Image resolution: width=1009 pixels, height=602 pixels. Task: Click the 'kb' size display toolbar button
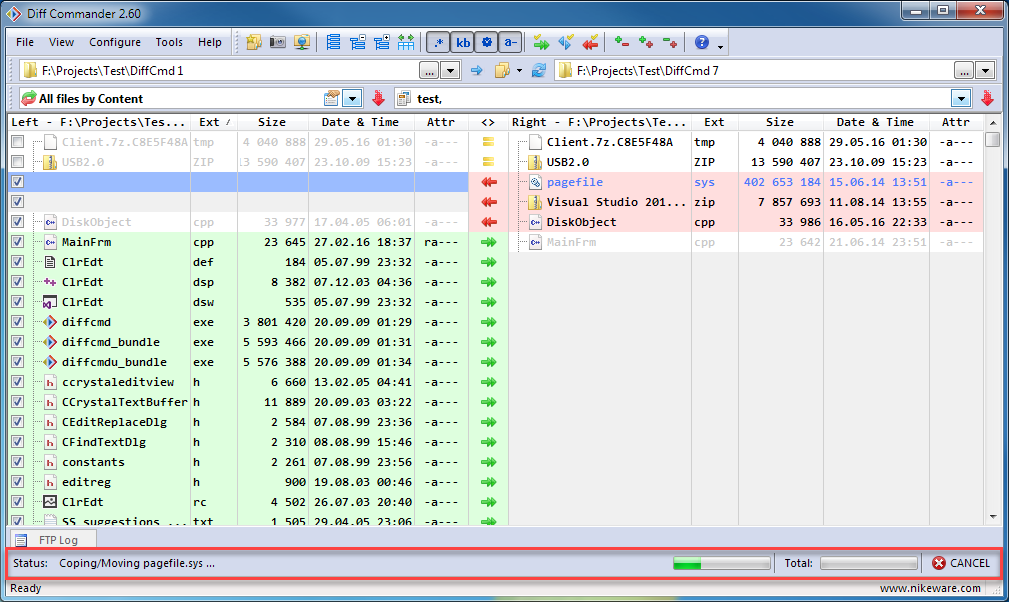pos(463,42)
